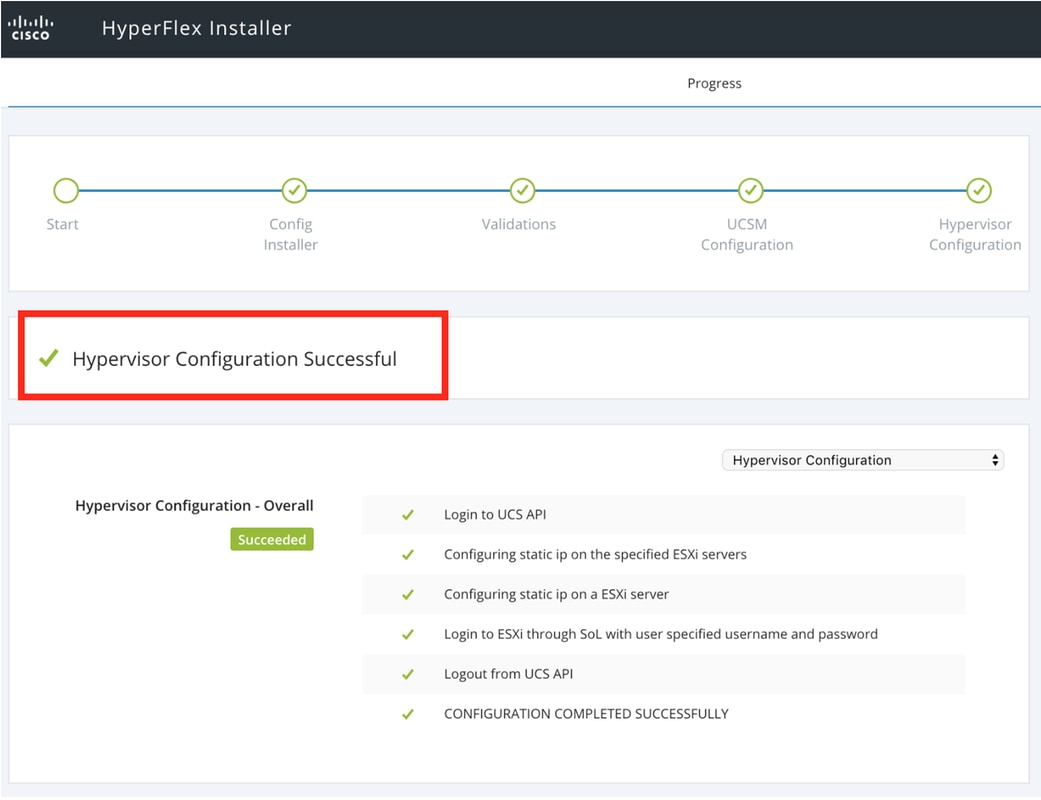Viewport: 1041px width, 800px height.
Task: Click checkmark next to Login to UCS API
Action: [408, 515]
